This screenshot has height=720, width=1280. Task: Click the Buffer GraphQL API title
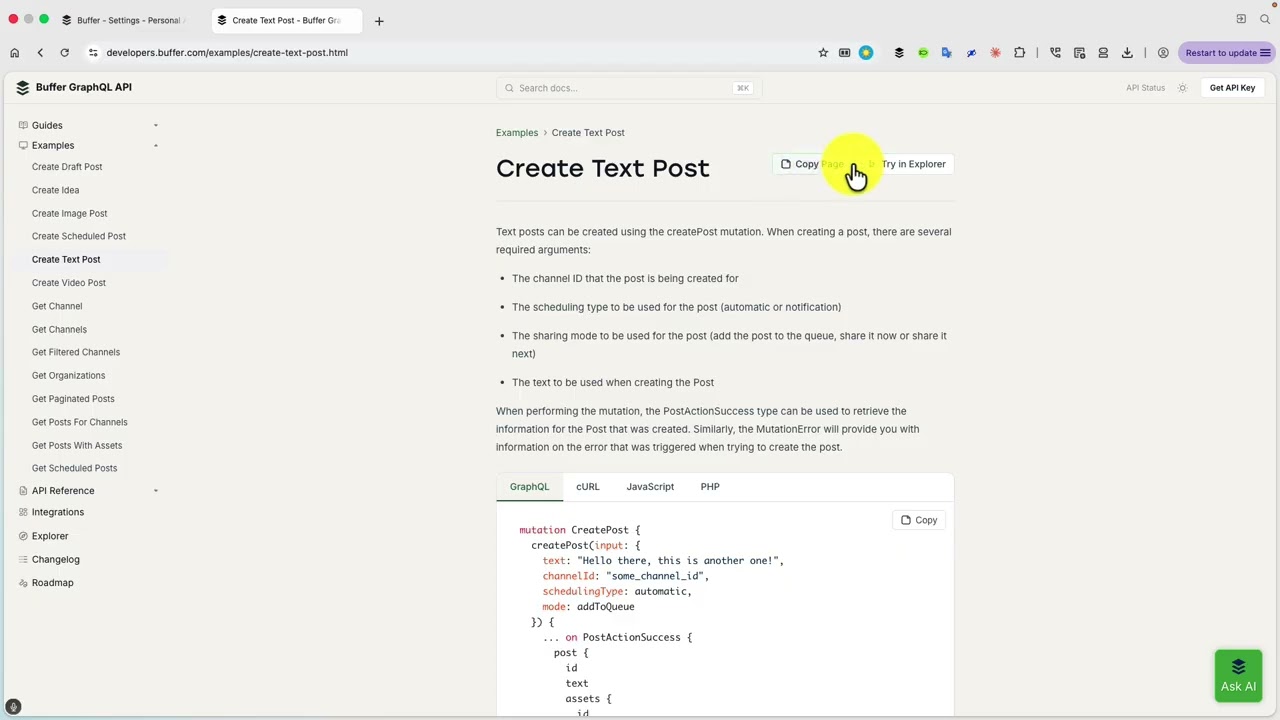pos(84,88)
